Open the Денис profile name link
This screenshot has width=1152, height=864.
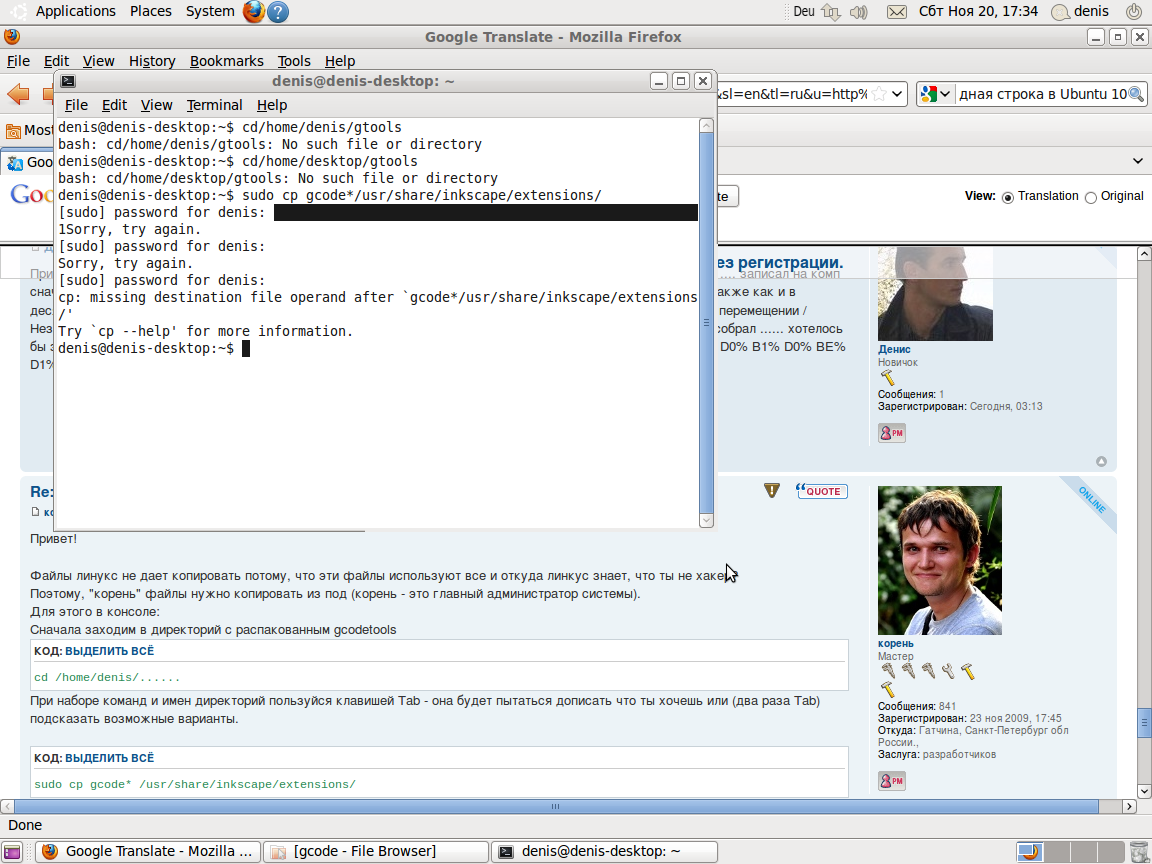tap(894, 350)
